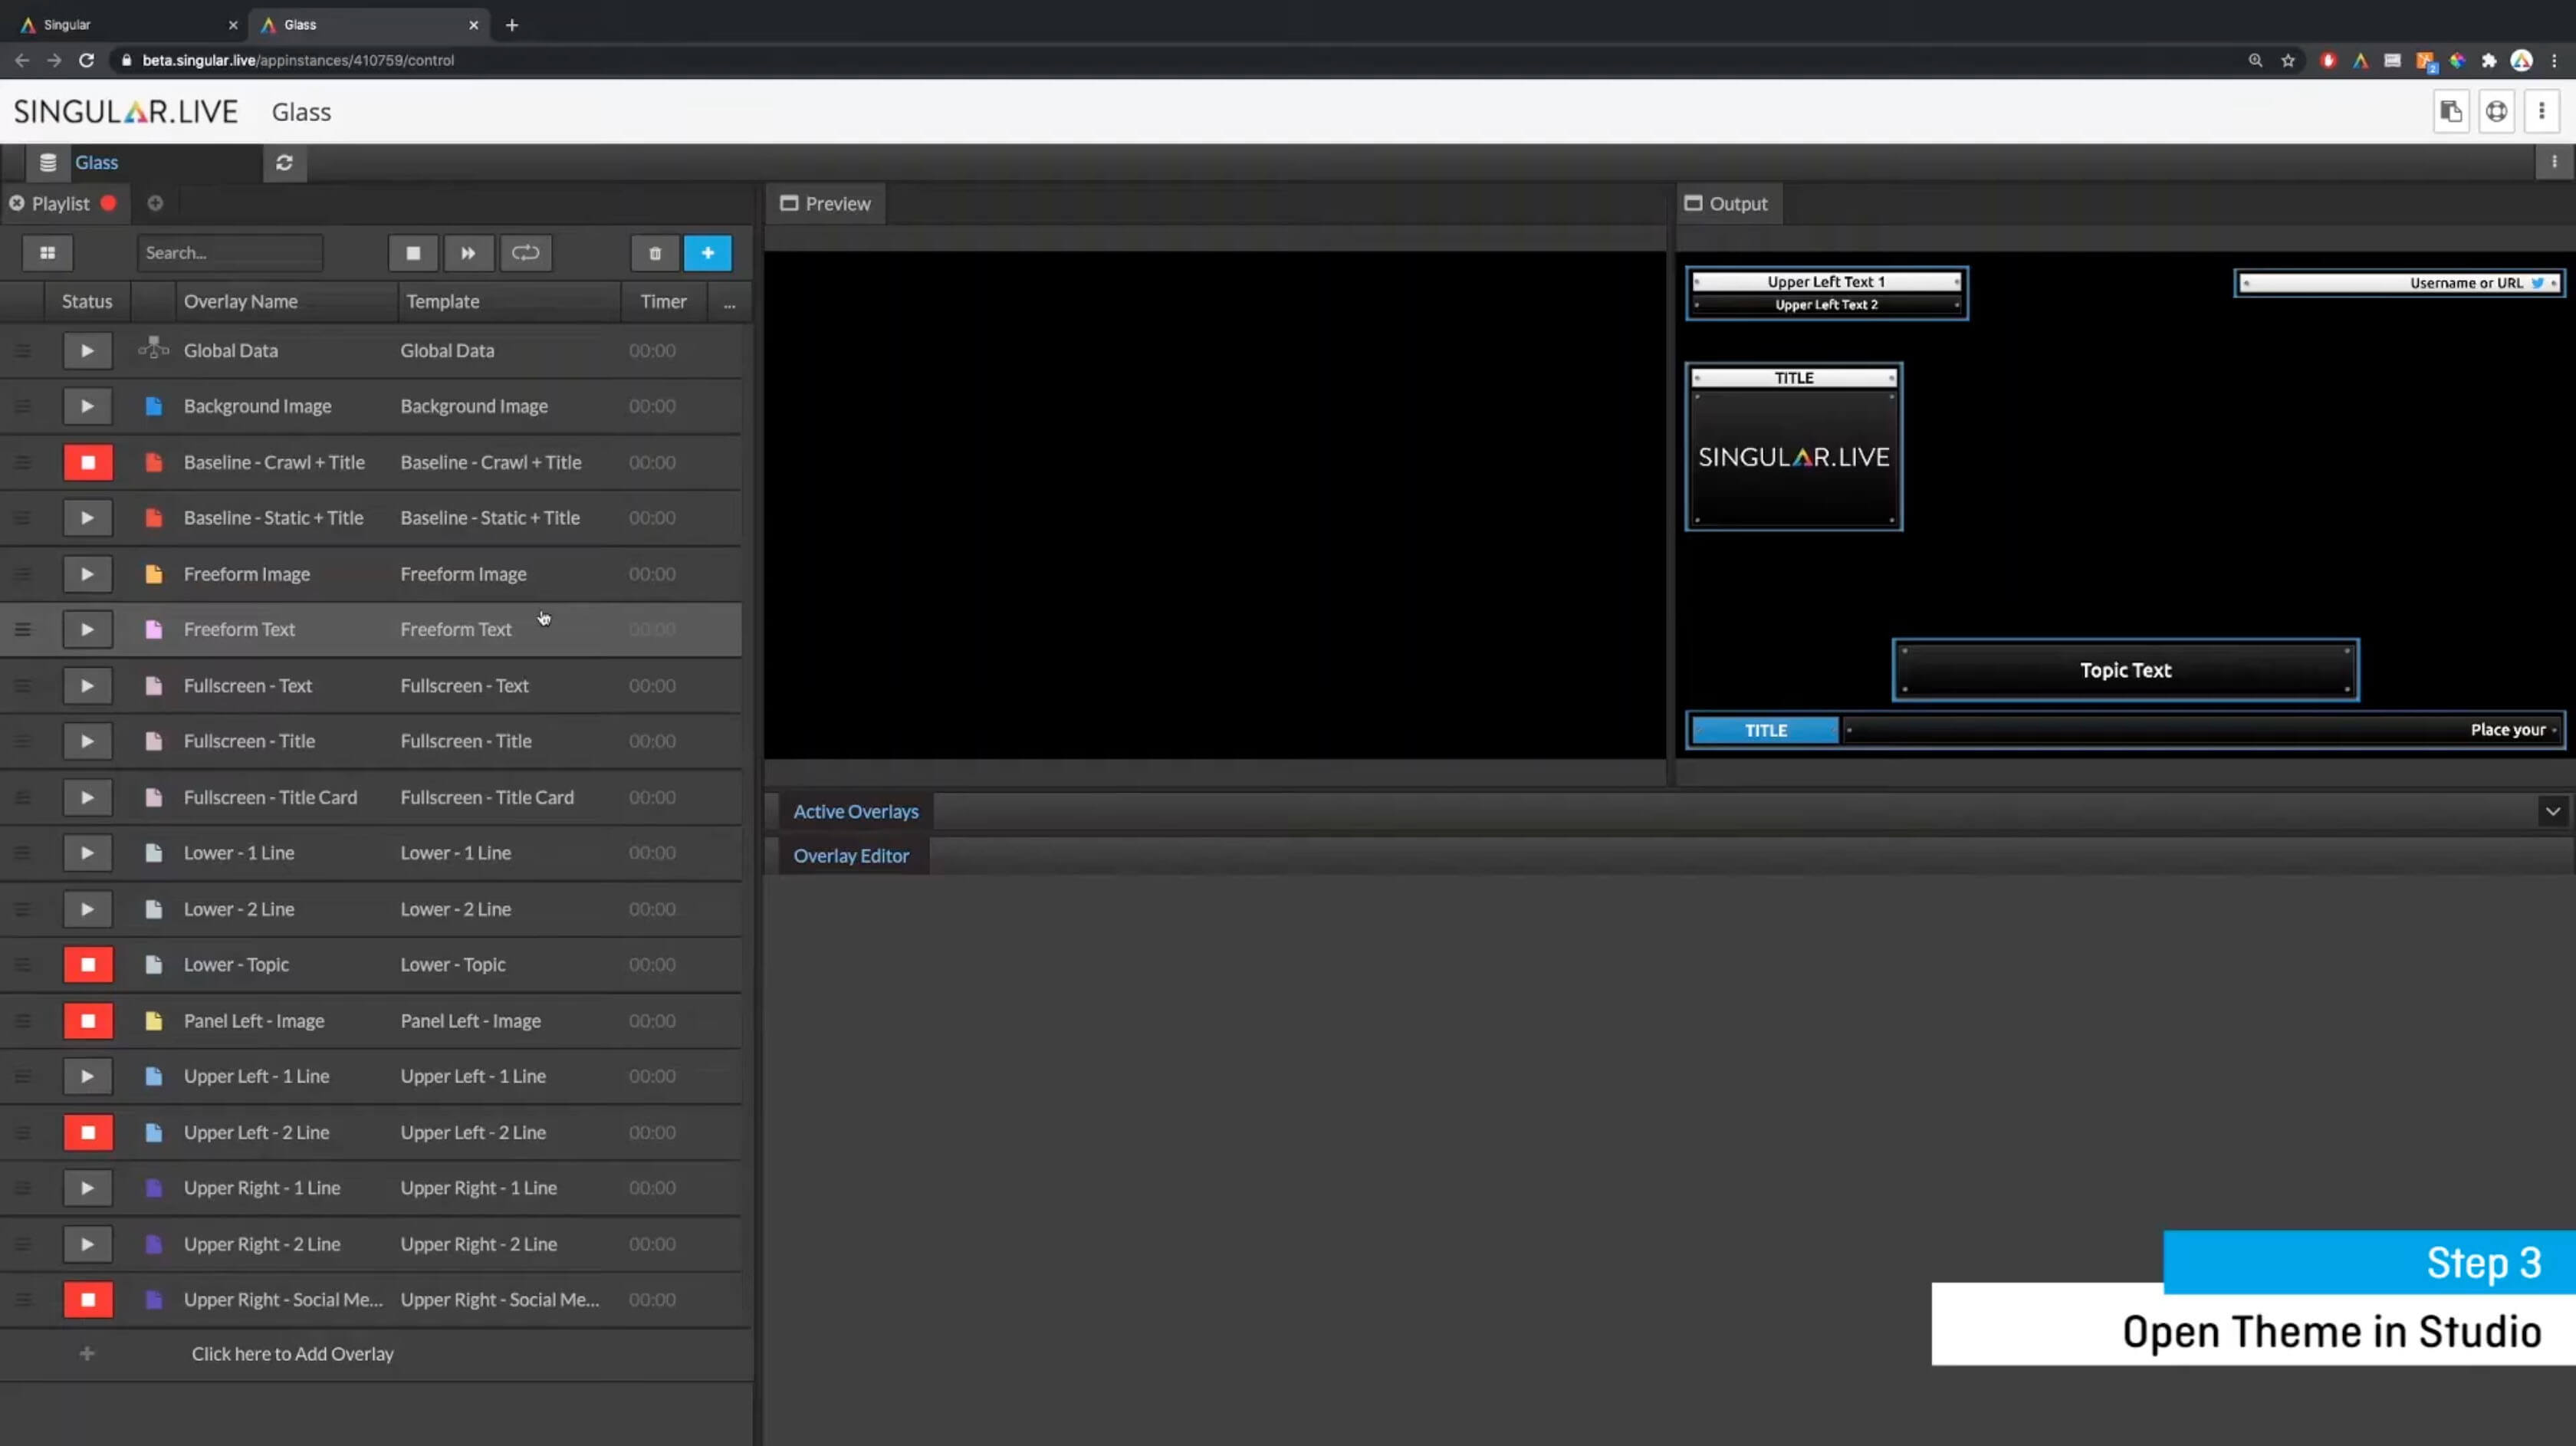Click the copy pages icon in header
Viewport: 2576px width, 1446px height.
(x=2451, y=112)
